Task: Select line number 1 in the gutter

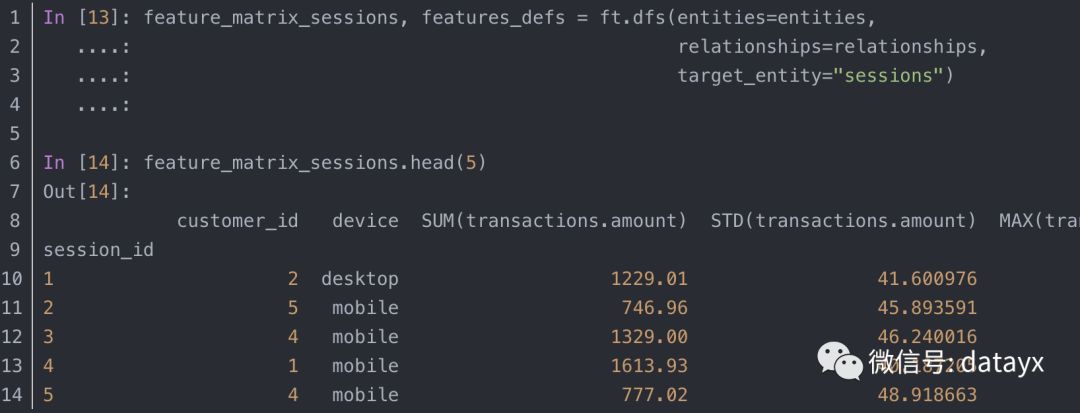Action: pyautogui.click(x=15, y=18)
